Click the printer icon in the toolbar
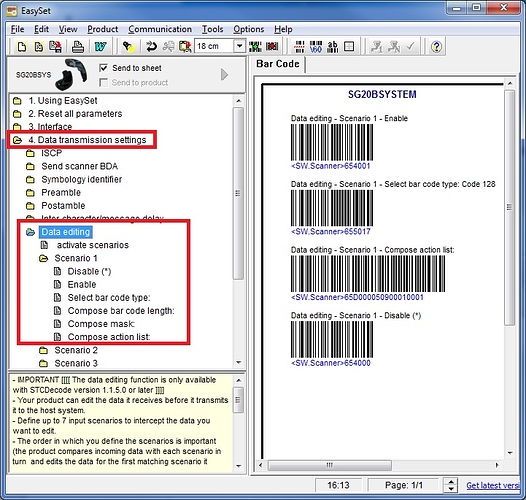This screenshot has height=500, width=526. (x=78, y=47)
